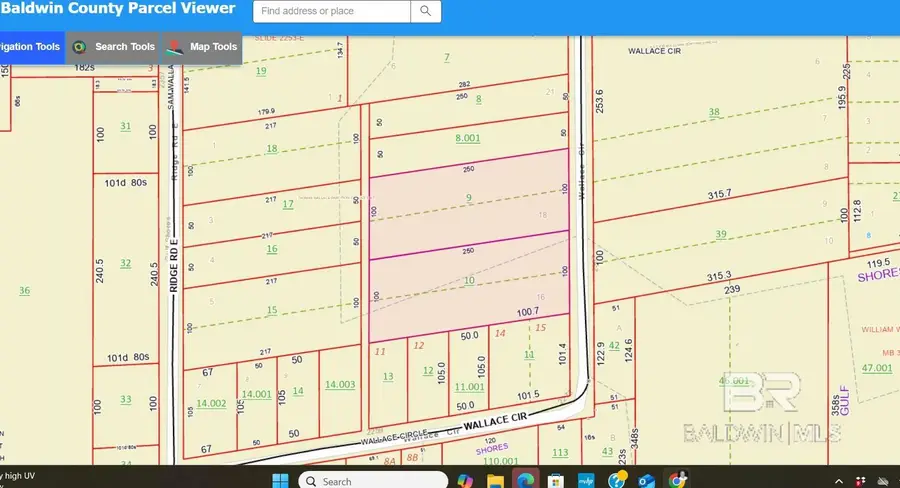The width and height of the screenshot is (900, 488).
Task: Click parcel number 14.003
Action: tap(340, 385)
